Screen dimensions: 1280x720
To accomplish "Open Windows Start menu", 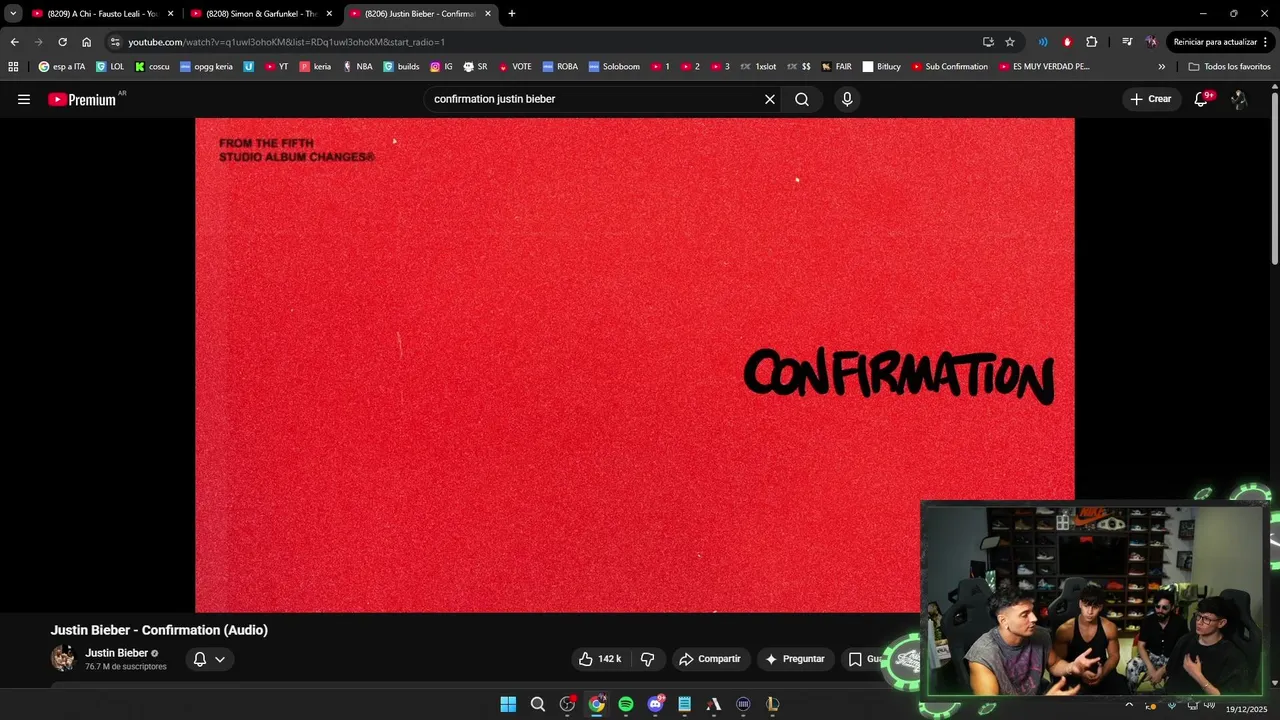I will coord(508,704).
